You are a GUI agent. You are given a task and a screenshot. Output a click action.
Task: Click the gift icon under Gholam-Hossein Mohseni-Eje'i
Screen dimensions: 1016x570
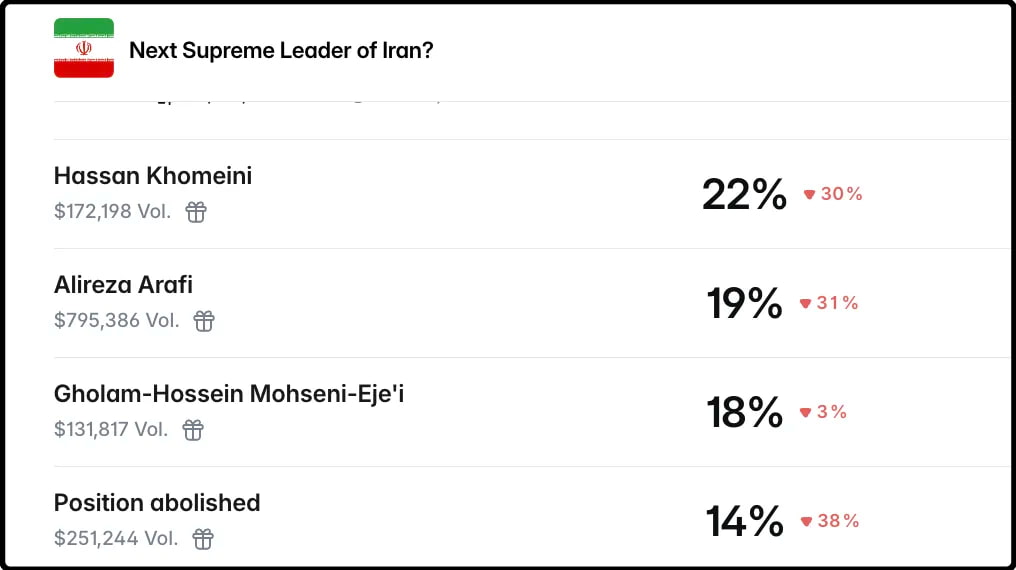(x=193, y=430)
